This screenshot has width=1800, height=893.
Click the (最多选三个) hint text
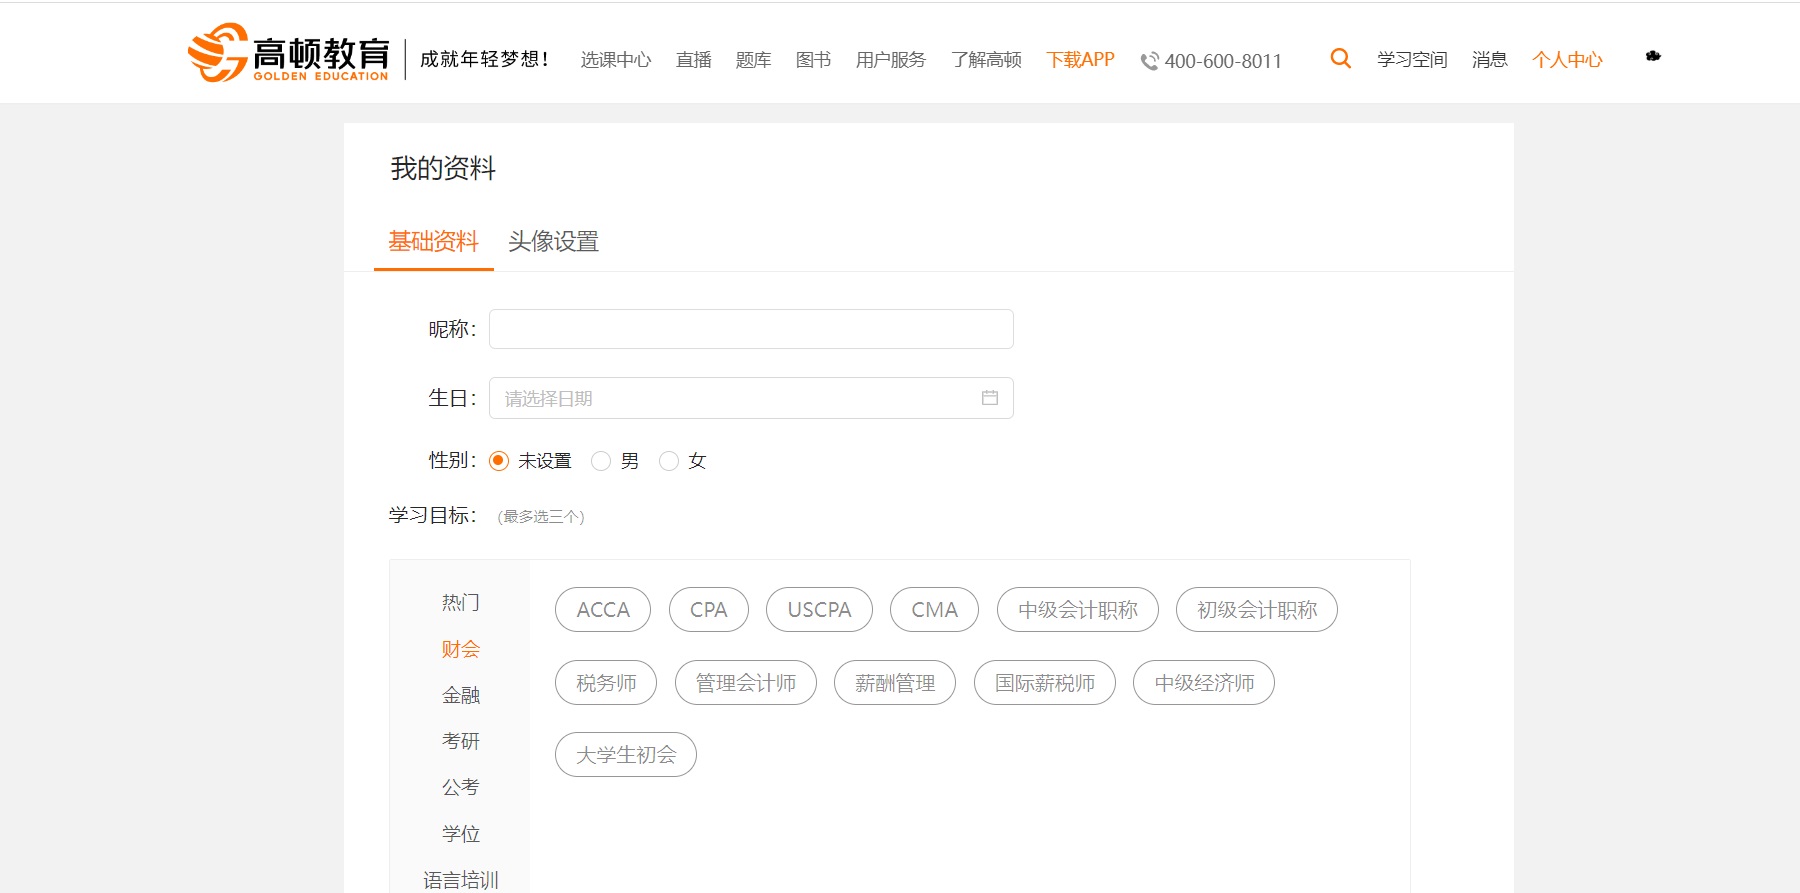coord(541,517)
